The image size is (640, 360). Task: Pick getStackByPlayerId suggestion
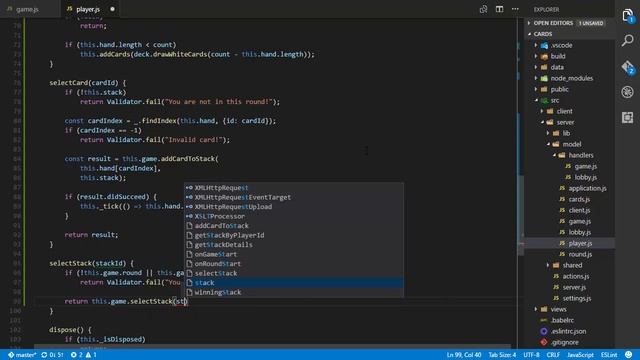293,236
